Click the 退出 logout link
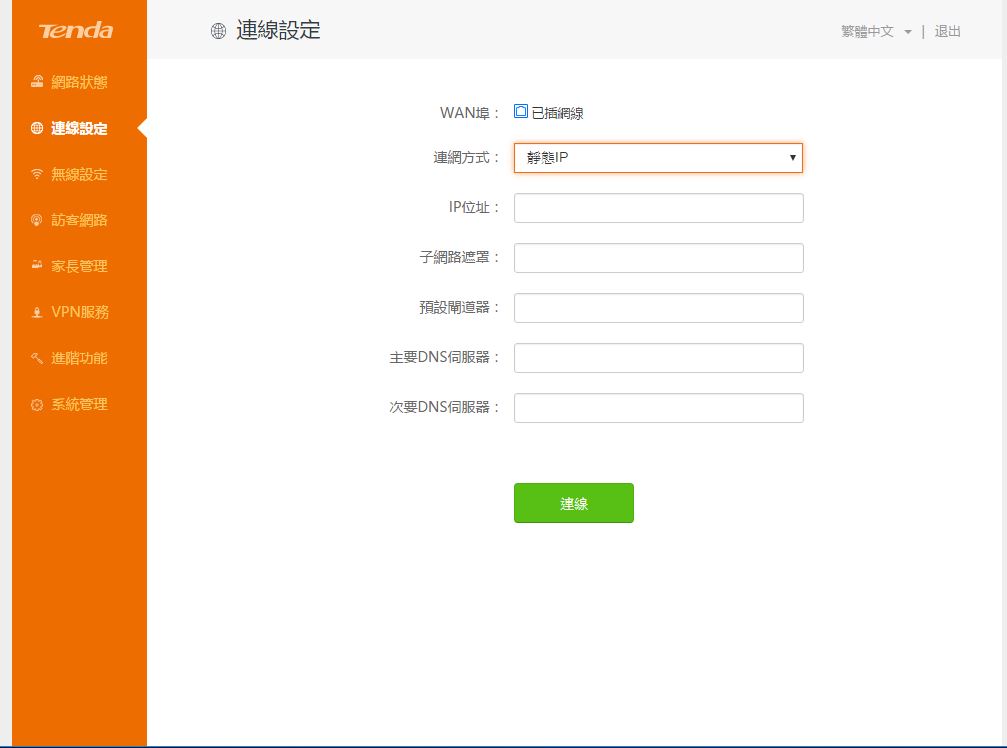Screen dimensions: 1007x748 (x=947, y=31)
